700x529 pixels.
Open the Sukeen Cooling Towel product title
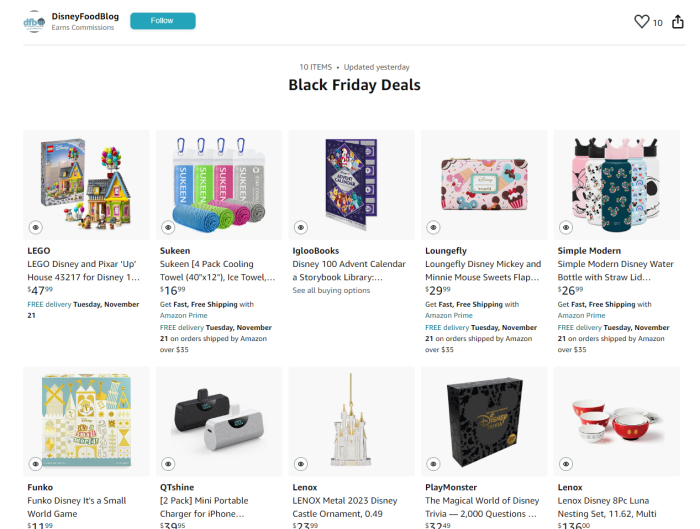tap(217, 270)
